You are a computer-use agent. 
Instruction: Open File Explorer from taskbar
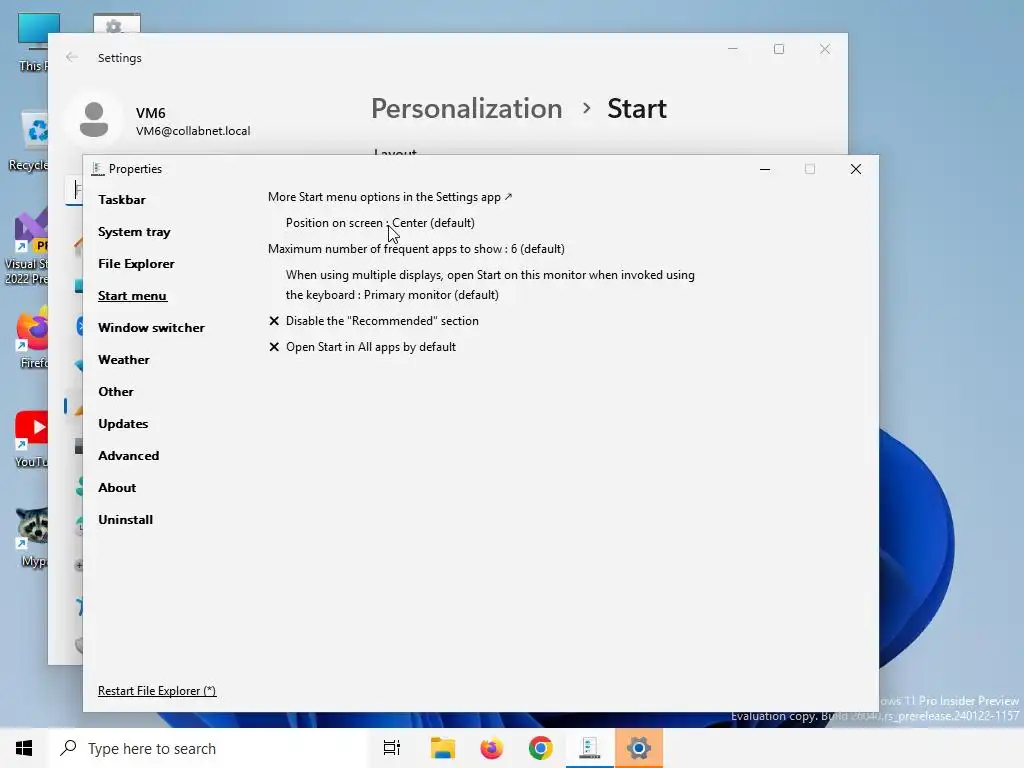coord(442,748)
